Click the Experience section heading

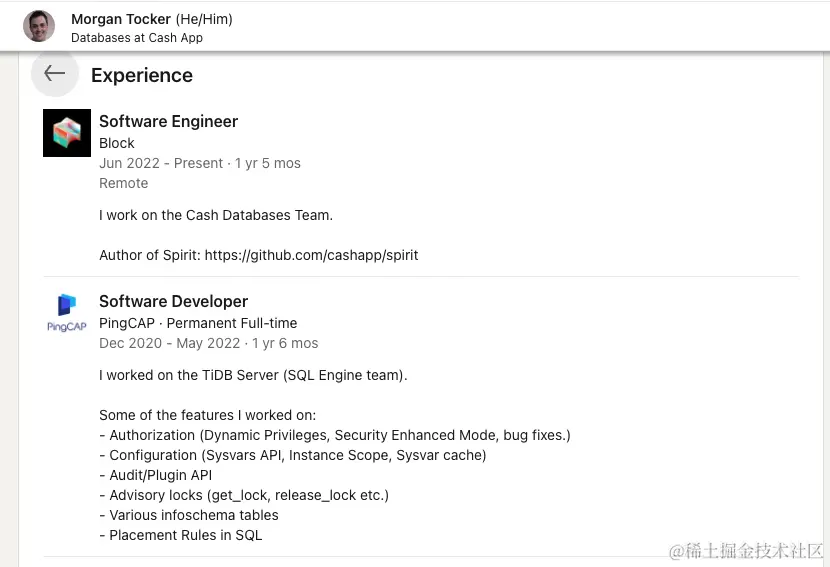[142, 75]
